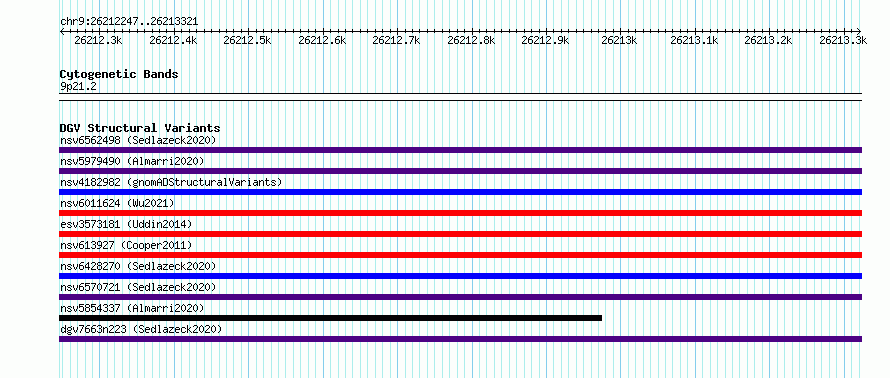
Task: Click the nsv6428270 (Sedlazeck2020) variant label
Action: click(x=138, y=266)
